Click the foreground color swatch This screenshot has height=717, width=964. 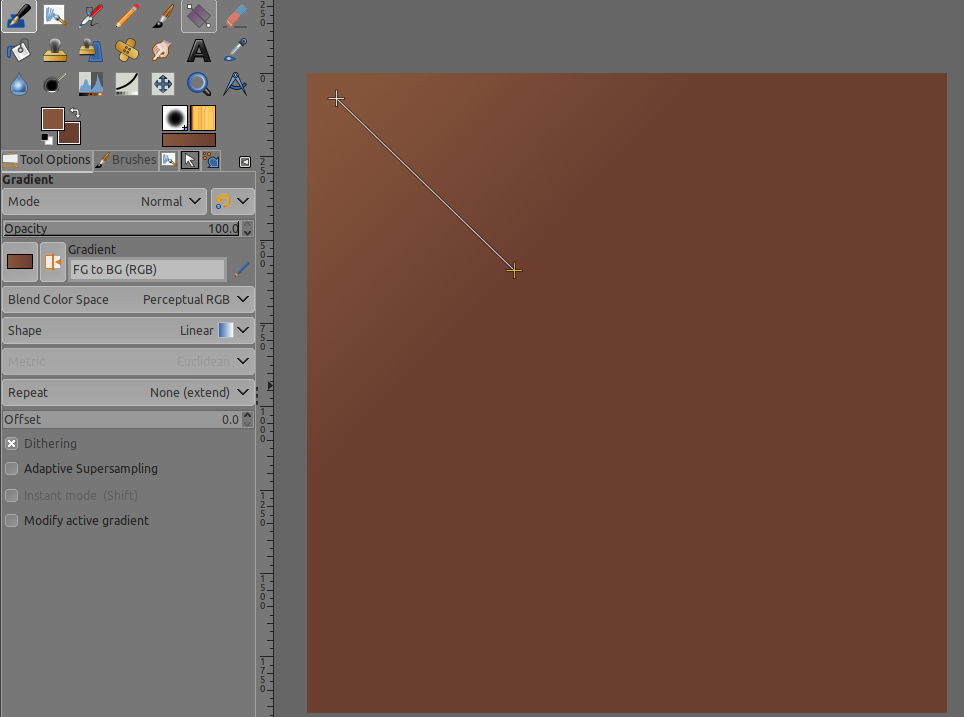52,119
